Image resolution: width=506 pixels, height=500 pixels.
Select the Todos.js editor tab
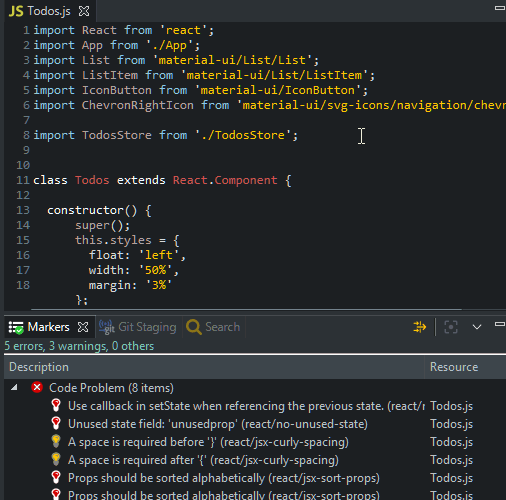click(49, 11)
